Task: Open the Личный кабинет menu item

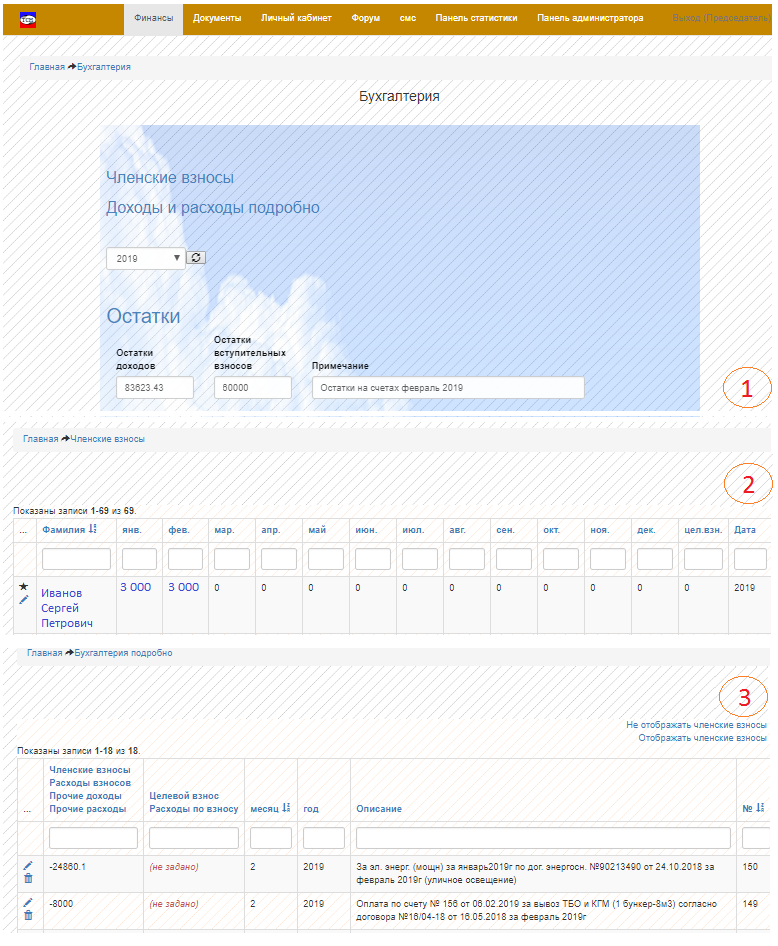Action: 296,18
